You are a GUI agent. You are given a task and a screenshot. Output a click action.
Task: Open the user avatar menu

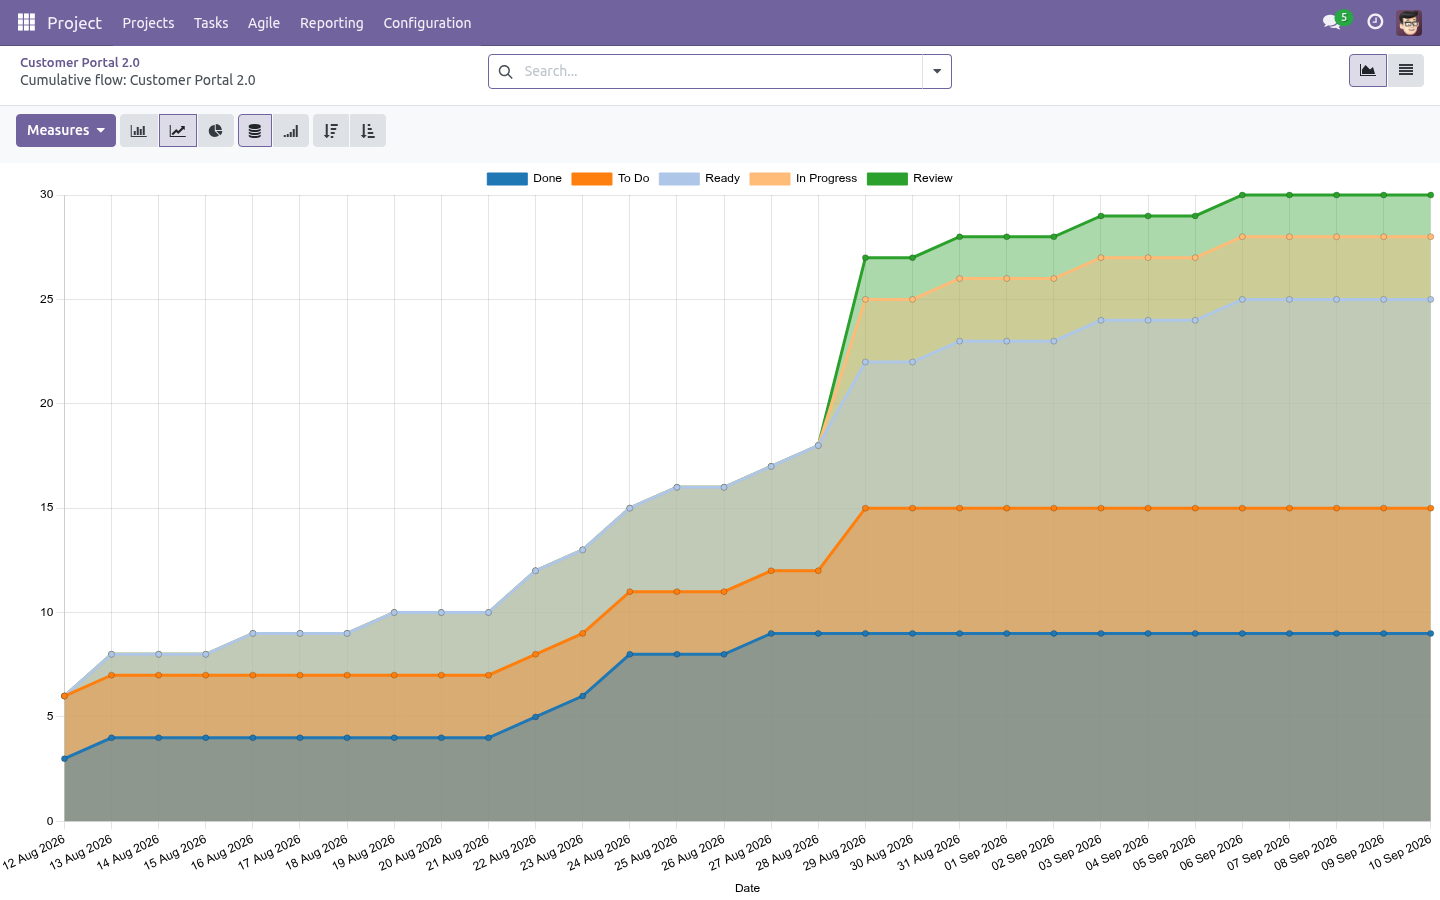click(x=1409, y=22)
